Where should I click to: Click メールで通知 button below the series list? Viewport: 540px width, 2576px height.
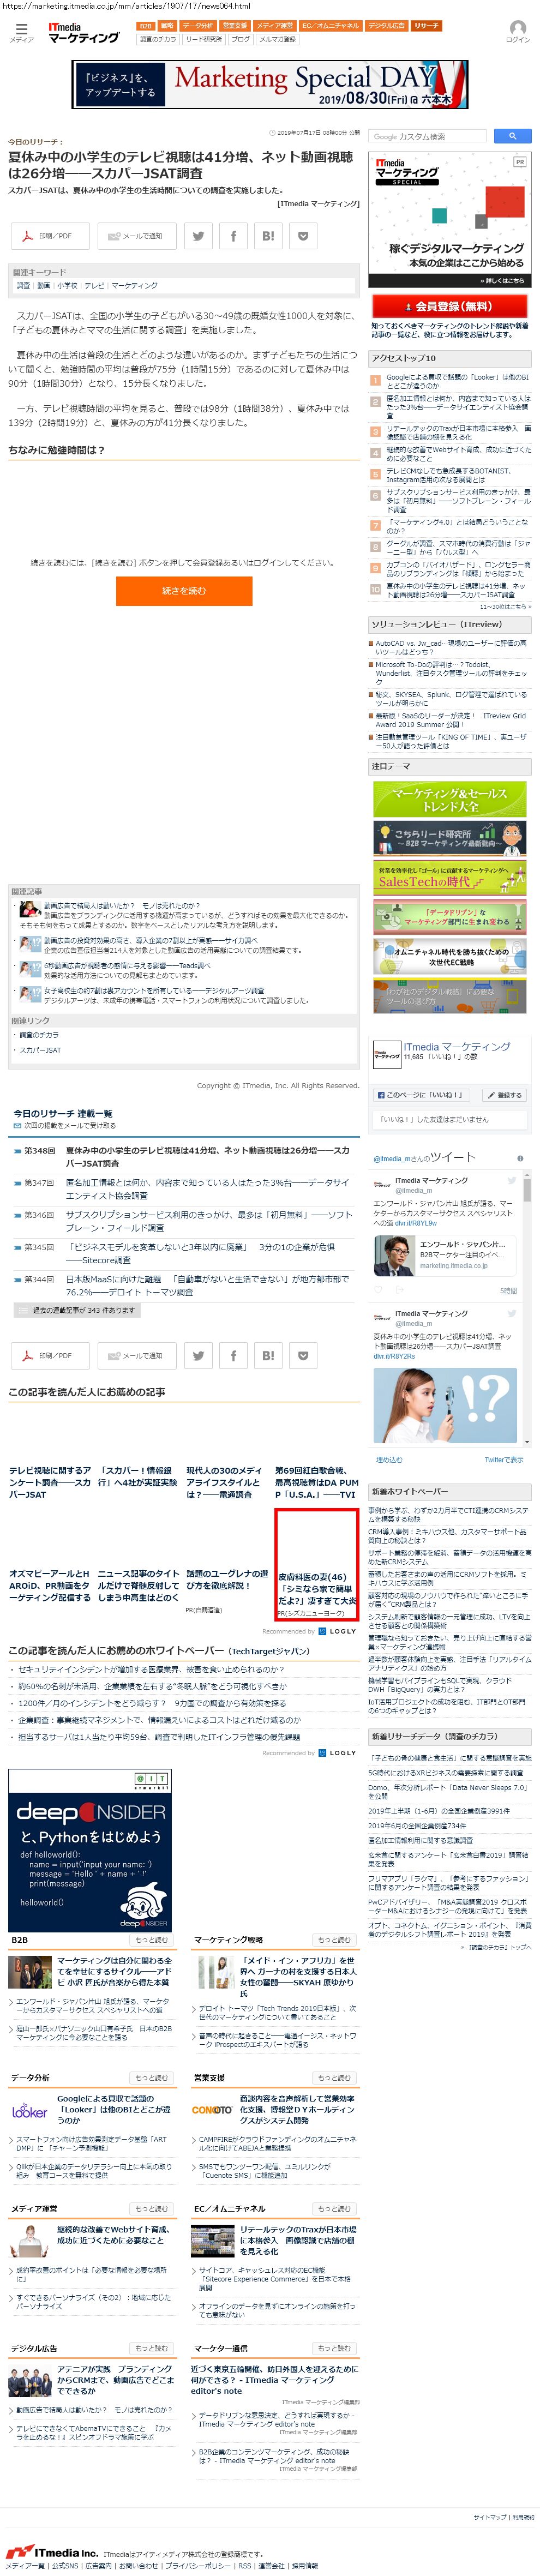click(x=136, y=1355)
